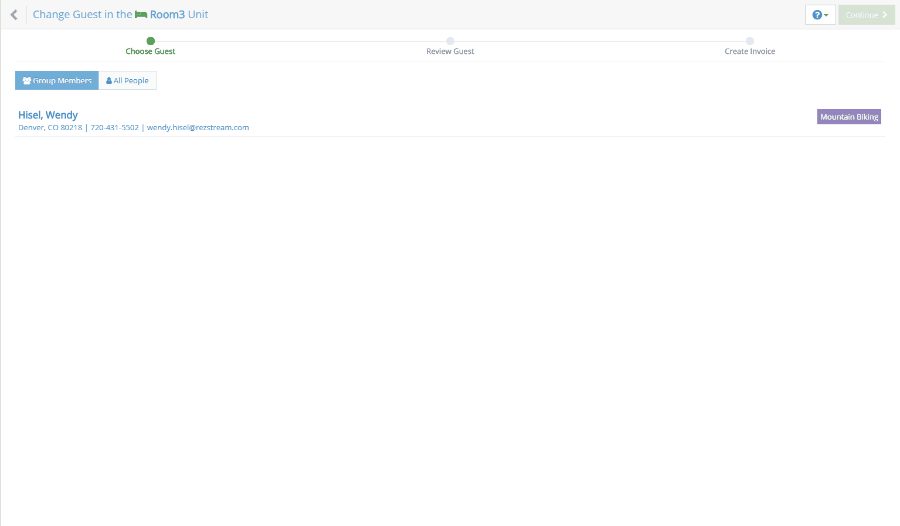Click the Review Guest step circle

click(x=450, y=41)
